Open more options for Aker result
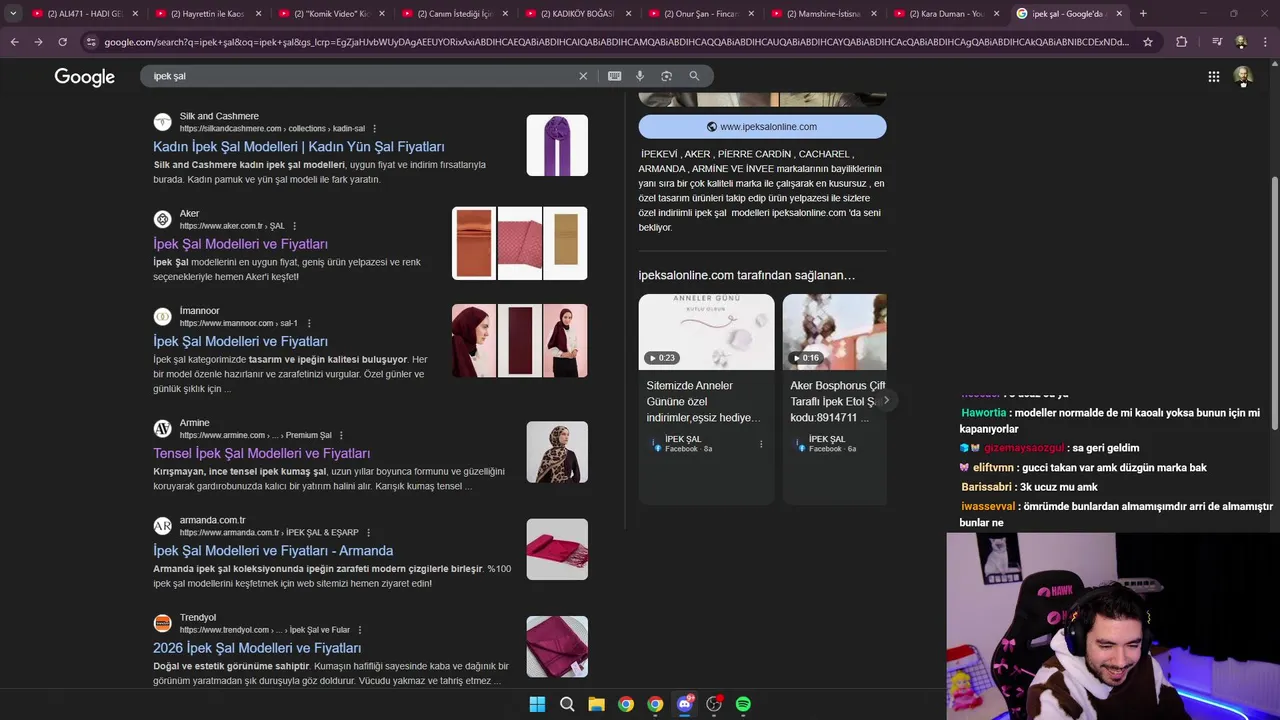The width and height of the screenshot is (1280, 720). pyautogui.click(x=295, y=226)
